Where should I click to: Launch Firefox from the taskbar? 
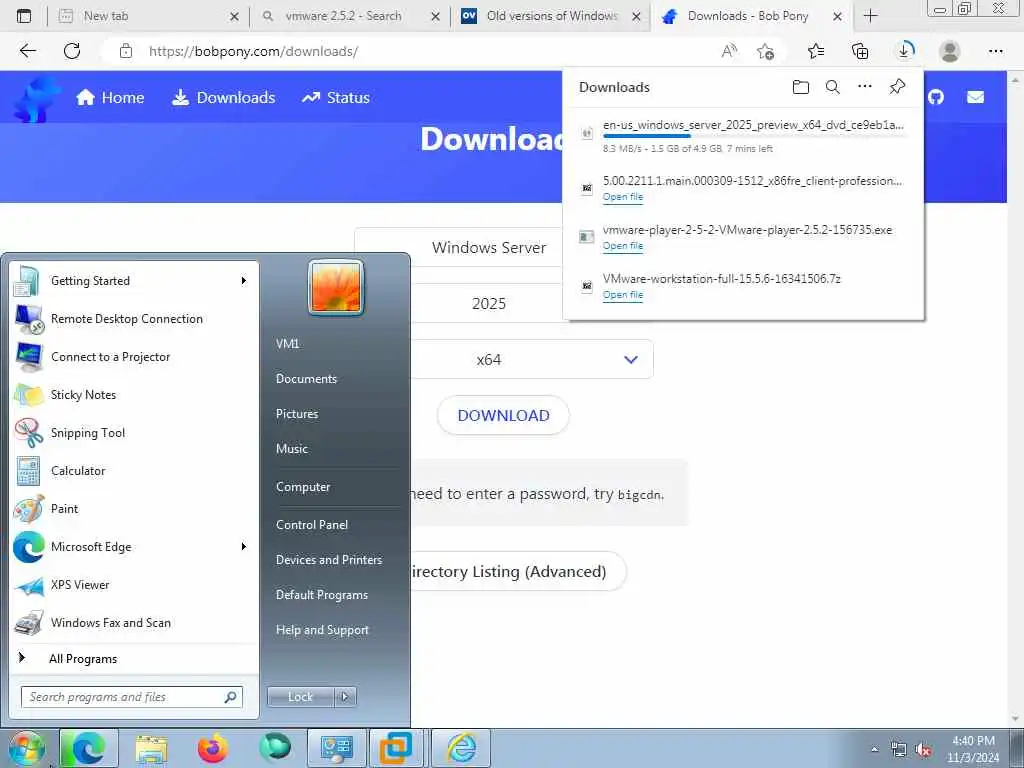213,748
